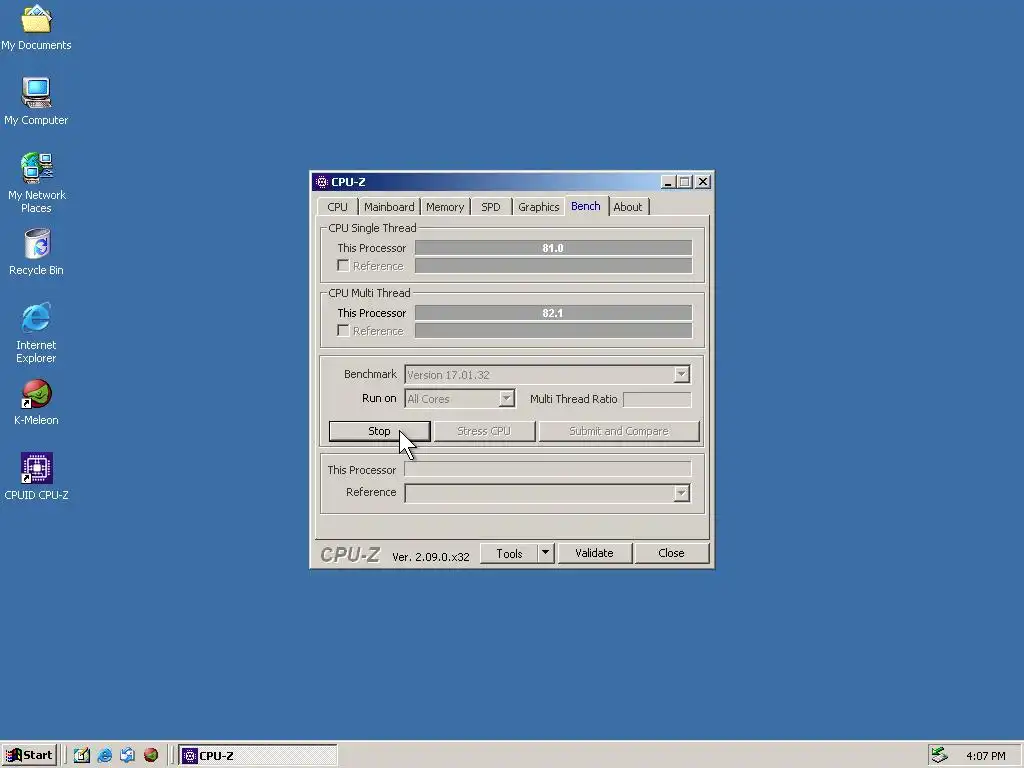Click the system tray network icon

(x=939, y=755)
